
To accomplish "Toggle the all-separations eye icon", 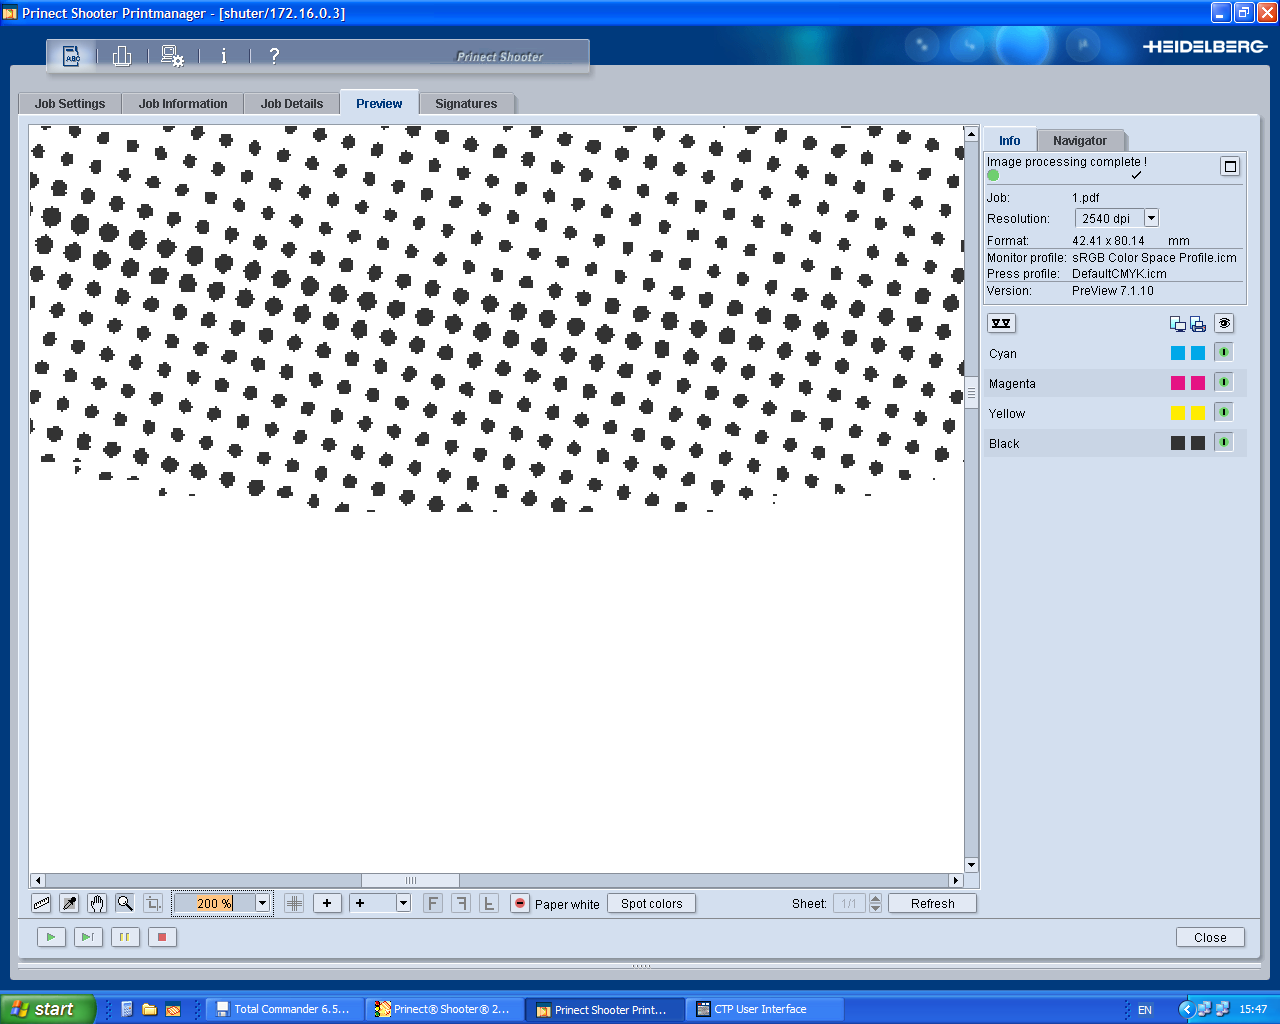I will [1224, 323].
